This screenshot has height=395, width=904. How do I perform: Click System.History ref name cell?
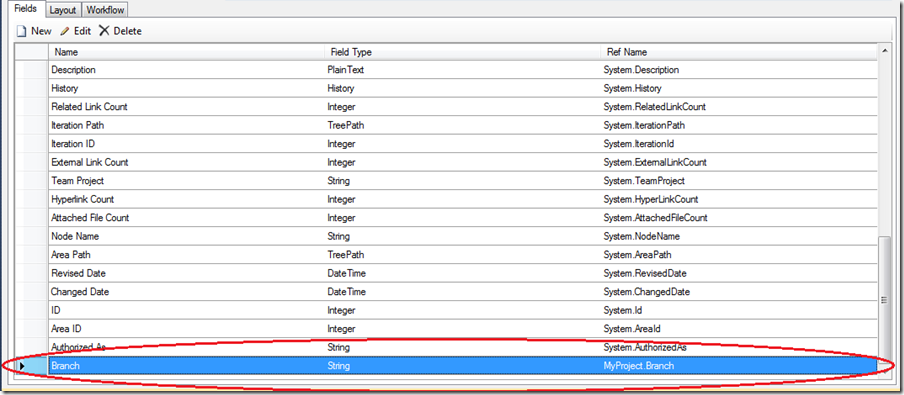(x=739, y=88)
